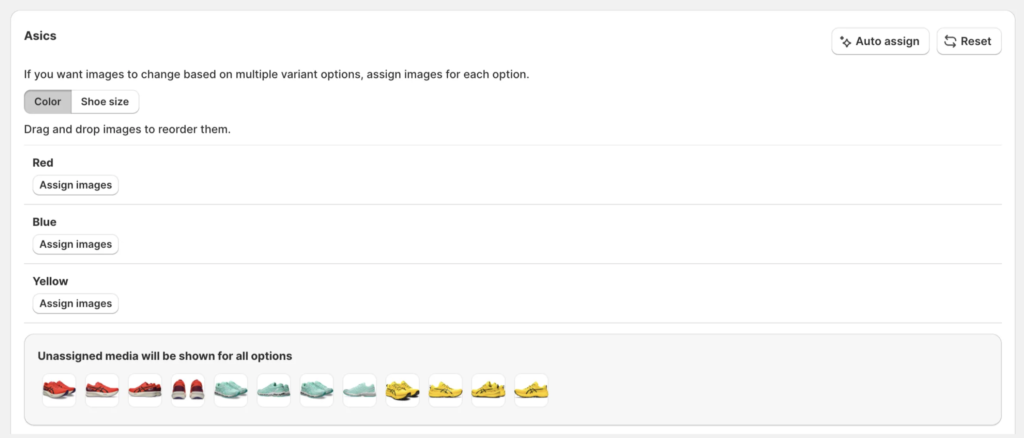Select the red shoes rear-view thumbnail
Screen dimensions: 1024x438
[188, 390]
